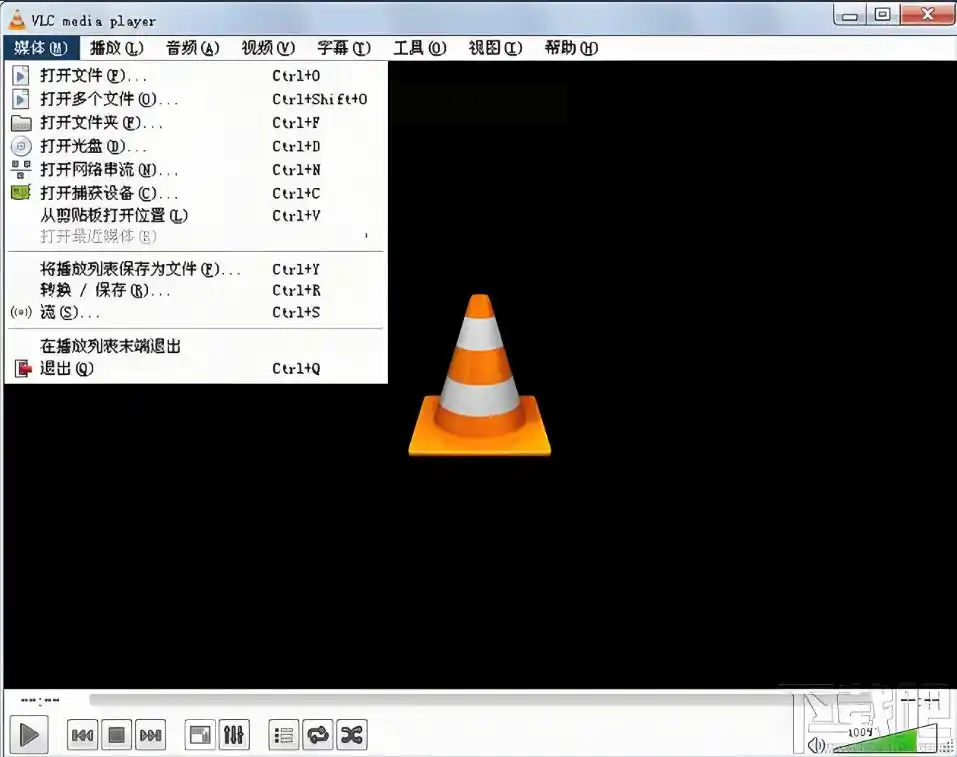Screen dimensions: 957x757
Task: Choose 打开文件(F)... entry
Action: point(196,76)
